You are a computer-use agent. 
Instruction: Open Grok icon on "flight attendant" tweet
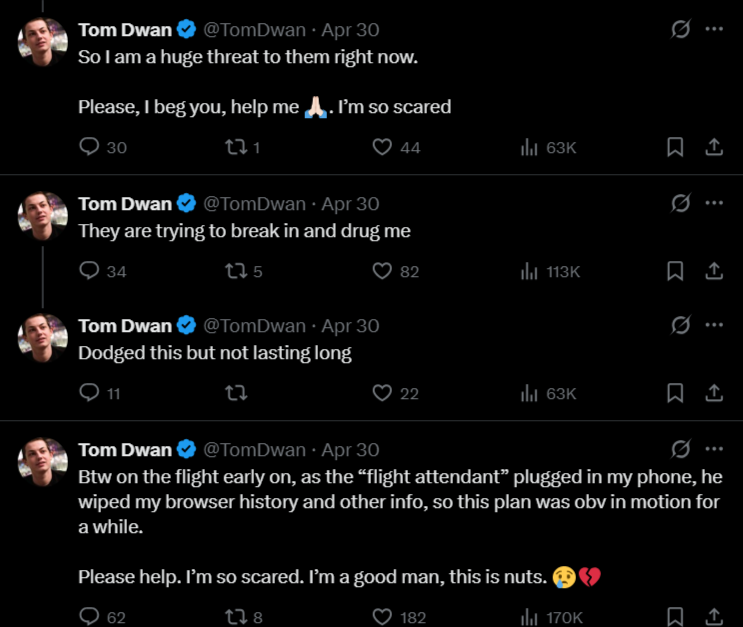[x=680, y=448]
